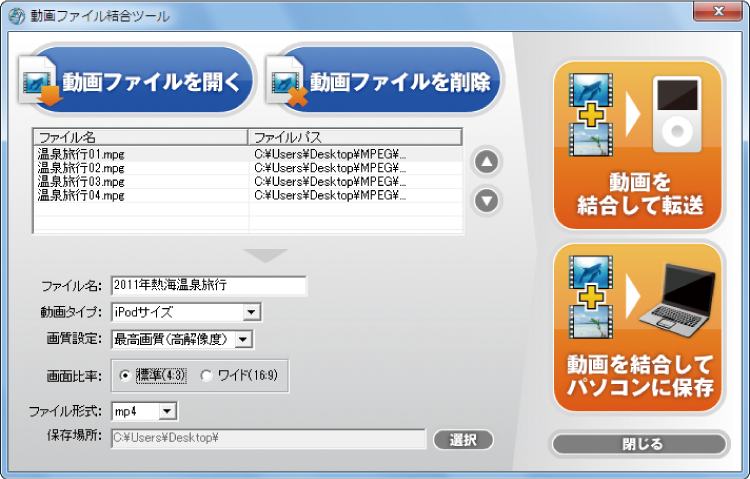Viewport: 750px width, 479px height.
Task: Click the 閉じる close button
Action: (638, 443)
